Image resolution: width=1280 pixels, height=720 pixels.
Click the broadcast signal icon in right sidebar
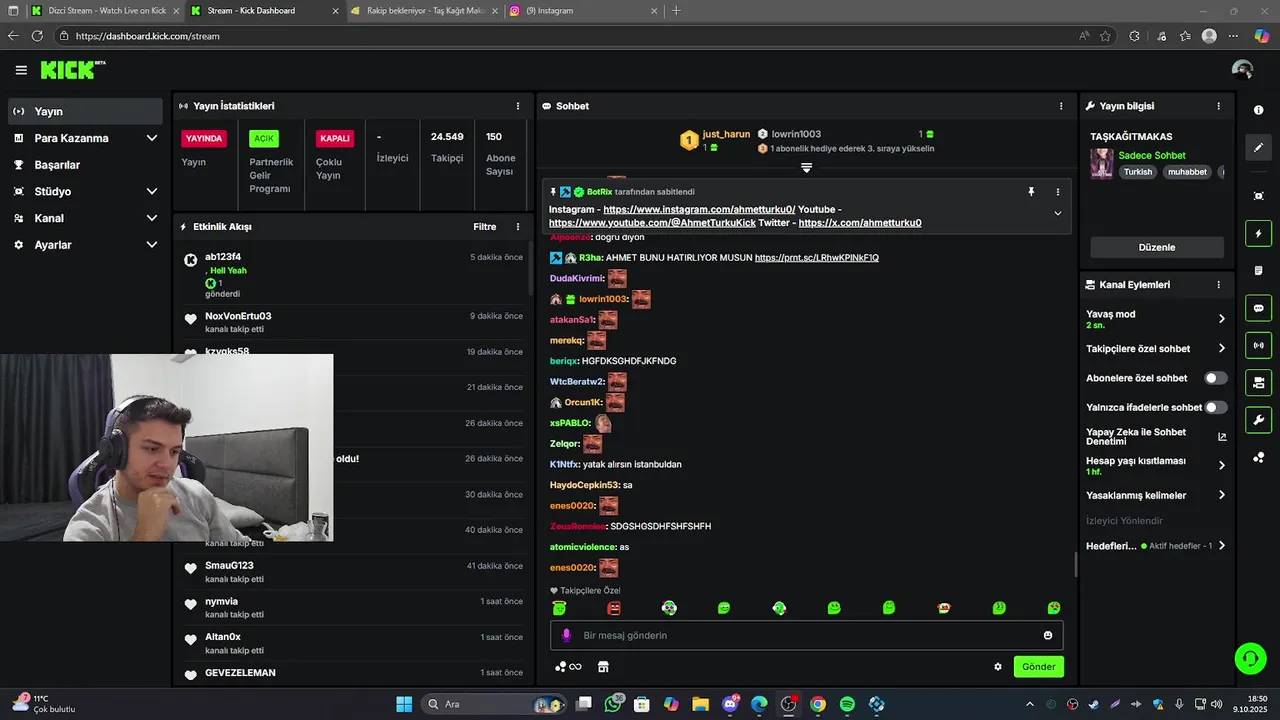(x=1258, y=345)
